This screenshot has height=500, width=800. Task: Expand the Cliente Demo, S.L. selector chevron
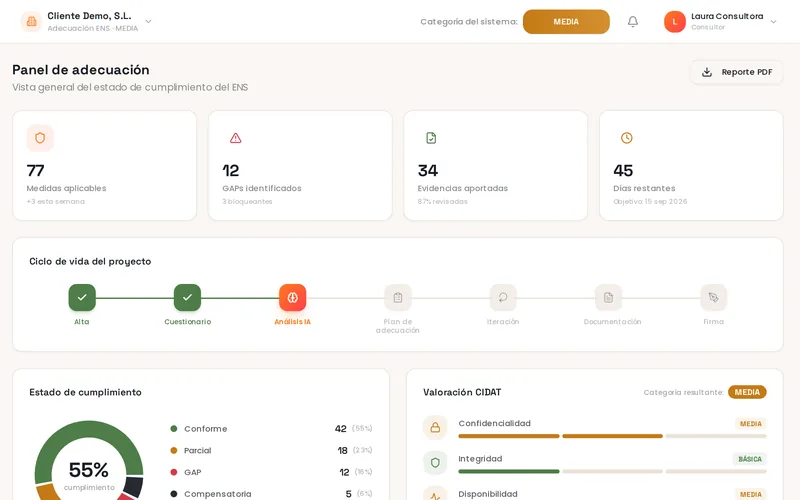pos(148,21)
